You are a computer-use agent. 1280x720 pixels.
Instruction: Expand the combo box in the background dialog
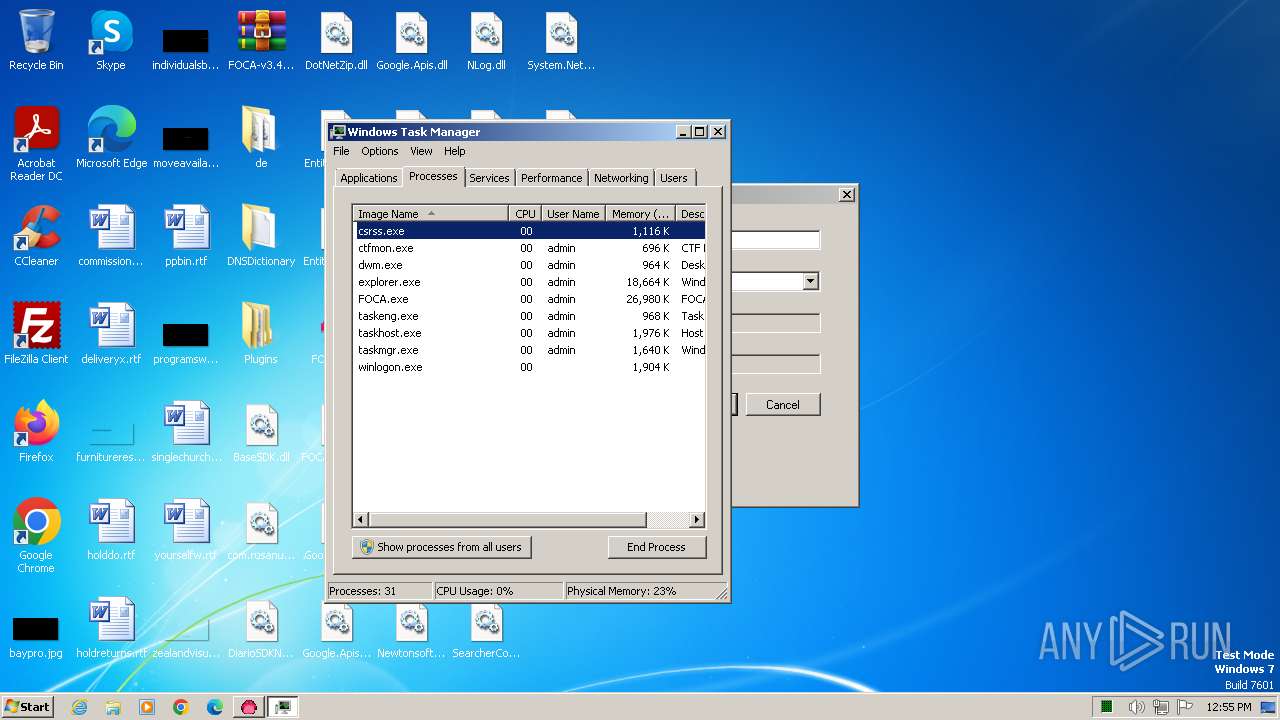tap(810, 282)
